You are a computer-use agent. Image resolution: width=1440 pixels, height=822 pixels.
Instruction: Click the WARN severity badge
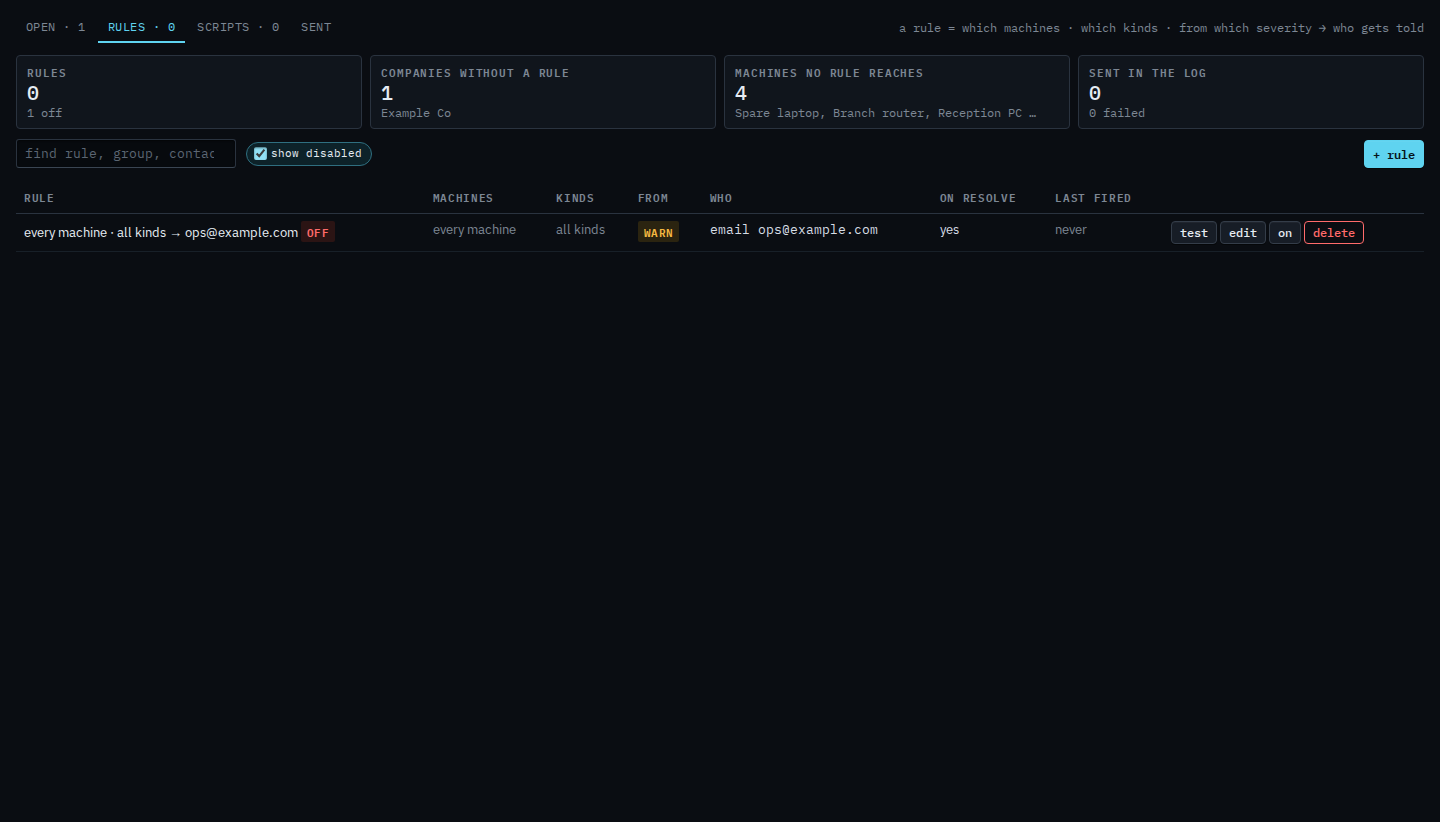point(658,232)
